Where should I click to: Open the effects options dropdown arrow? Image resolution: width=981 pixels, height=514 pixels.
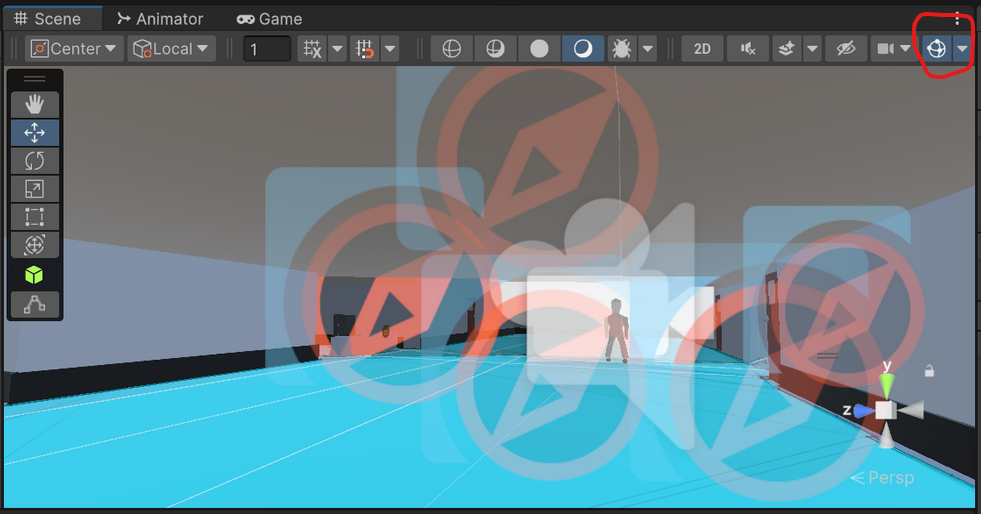(x=812, y=49)
